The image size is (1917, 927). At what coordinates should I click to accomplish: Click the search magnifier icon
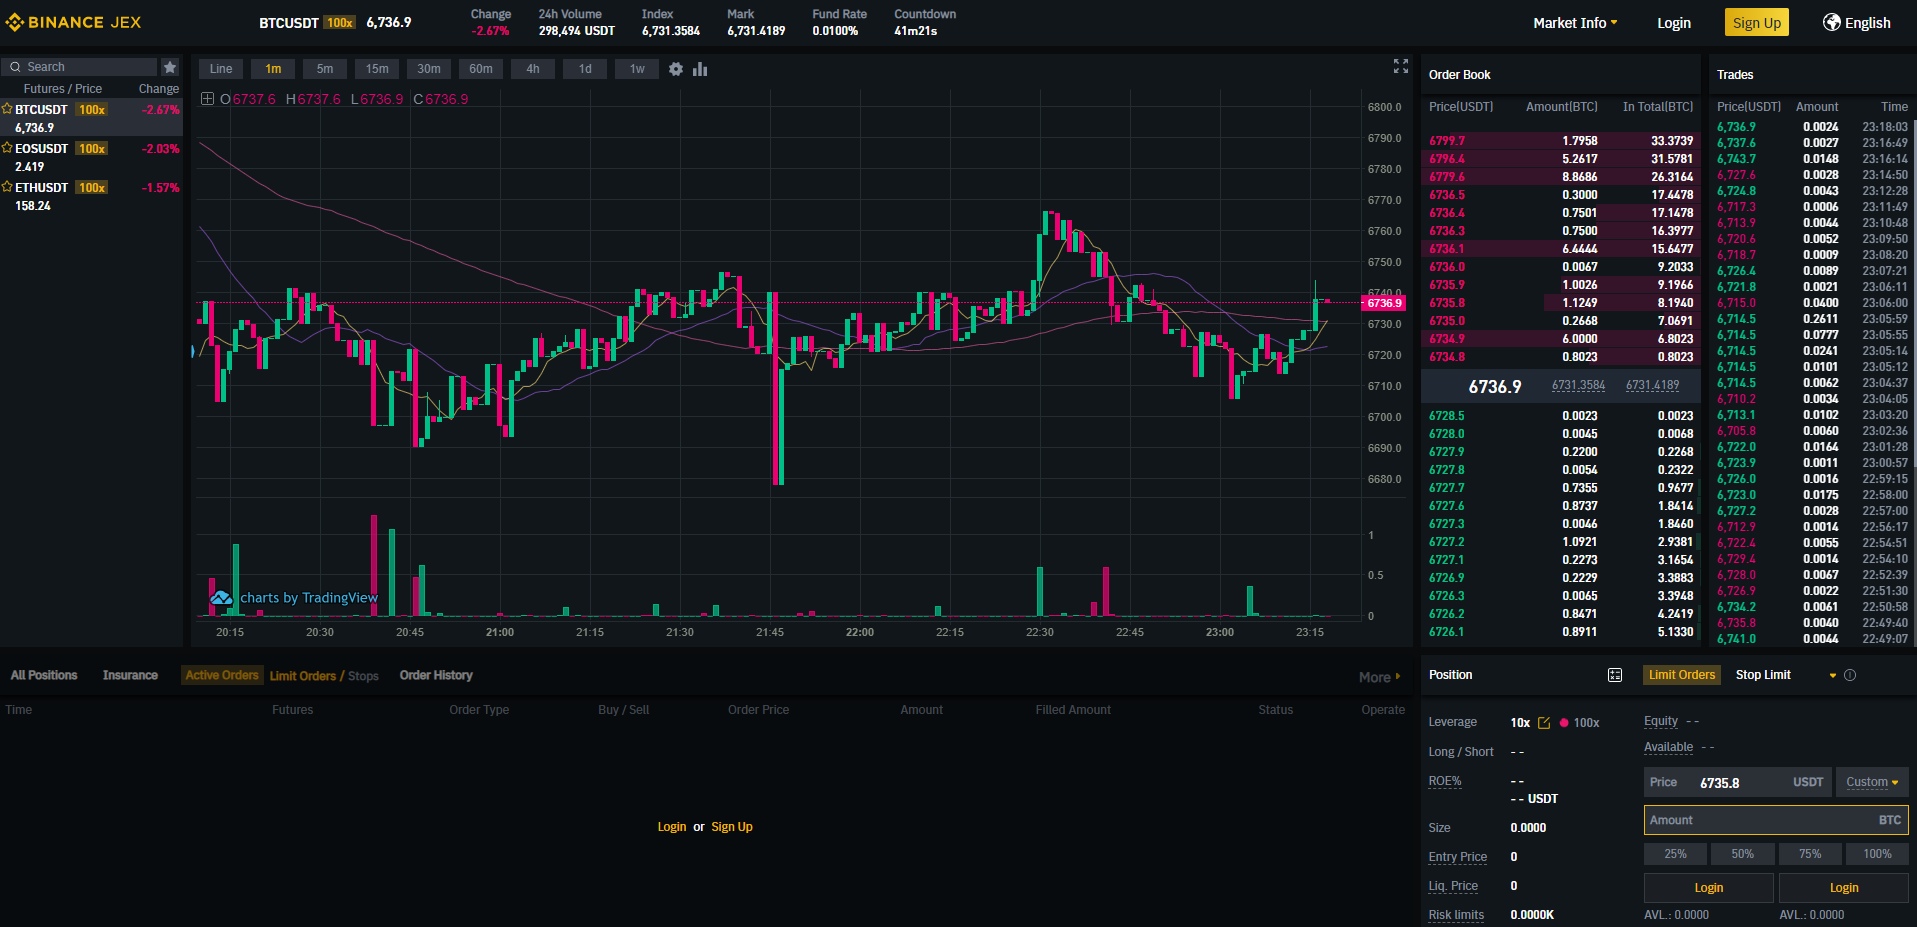(15, 67)
